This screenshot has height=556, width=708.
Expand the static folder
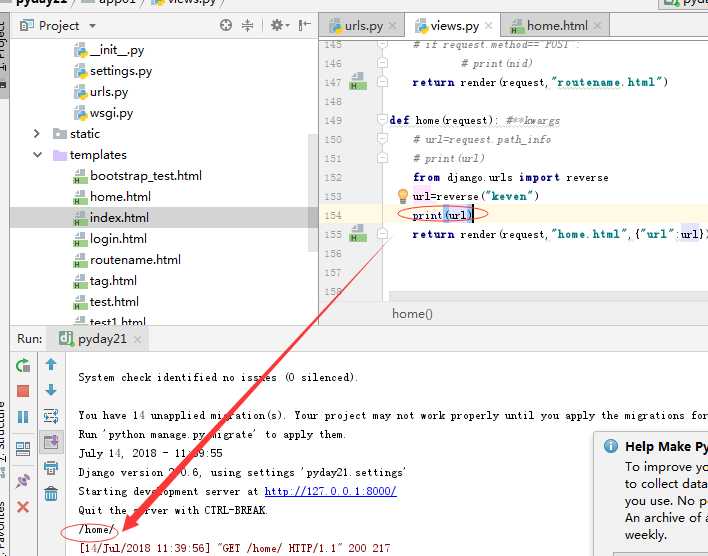pos(37,134)
